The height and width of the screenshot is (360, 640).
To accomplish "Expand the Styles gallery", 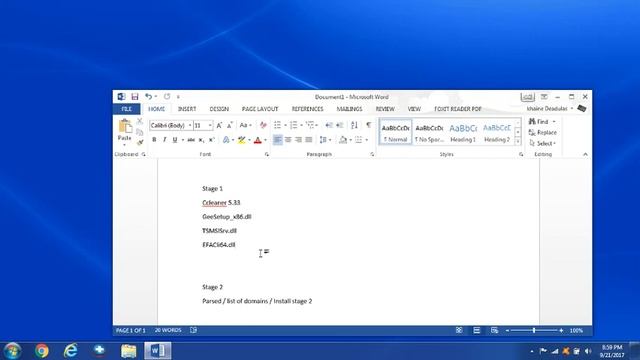I will click(518, 142).
